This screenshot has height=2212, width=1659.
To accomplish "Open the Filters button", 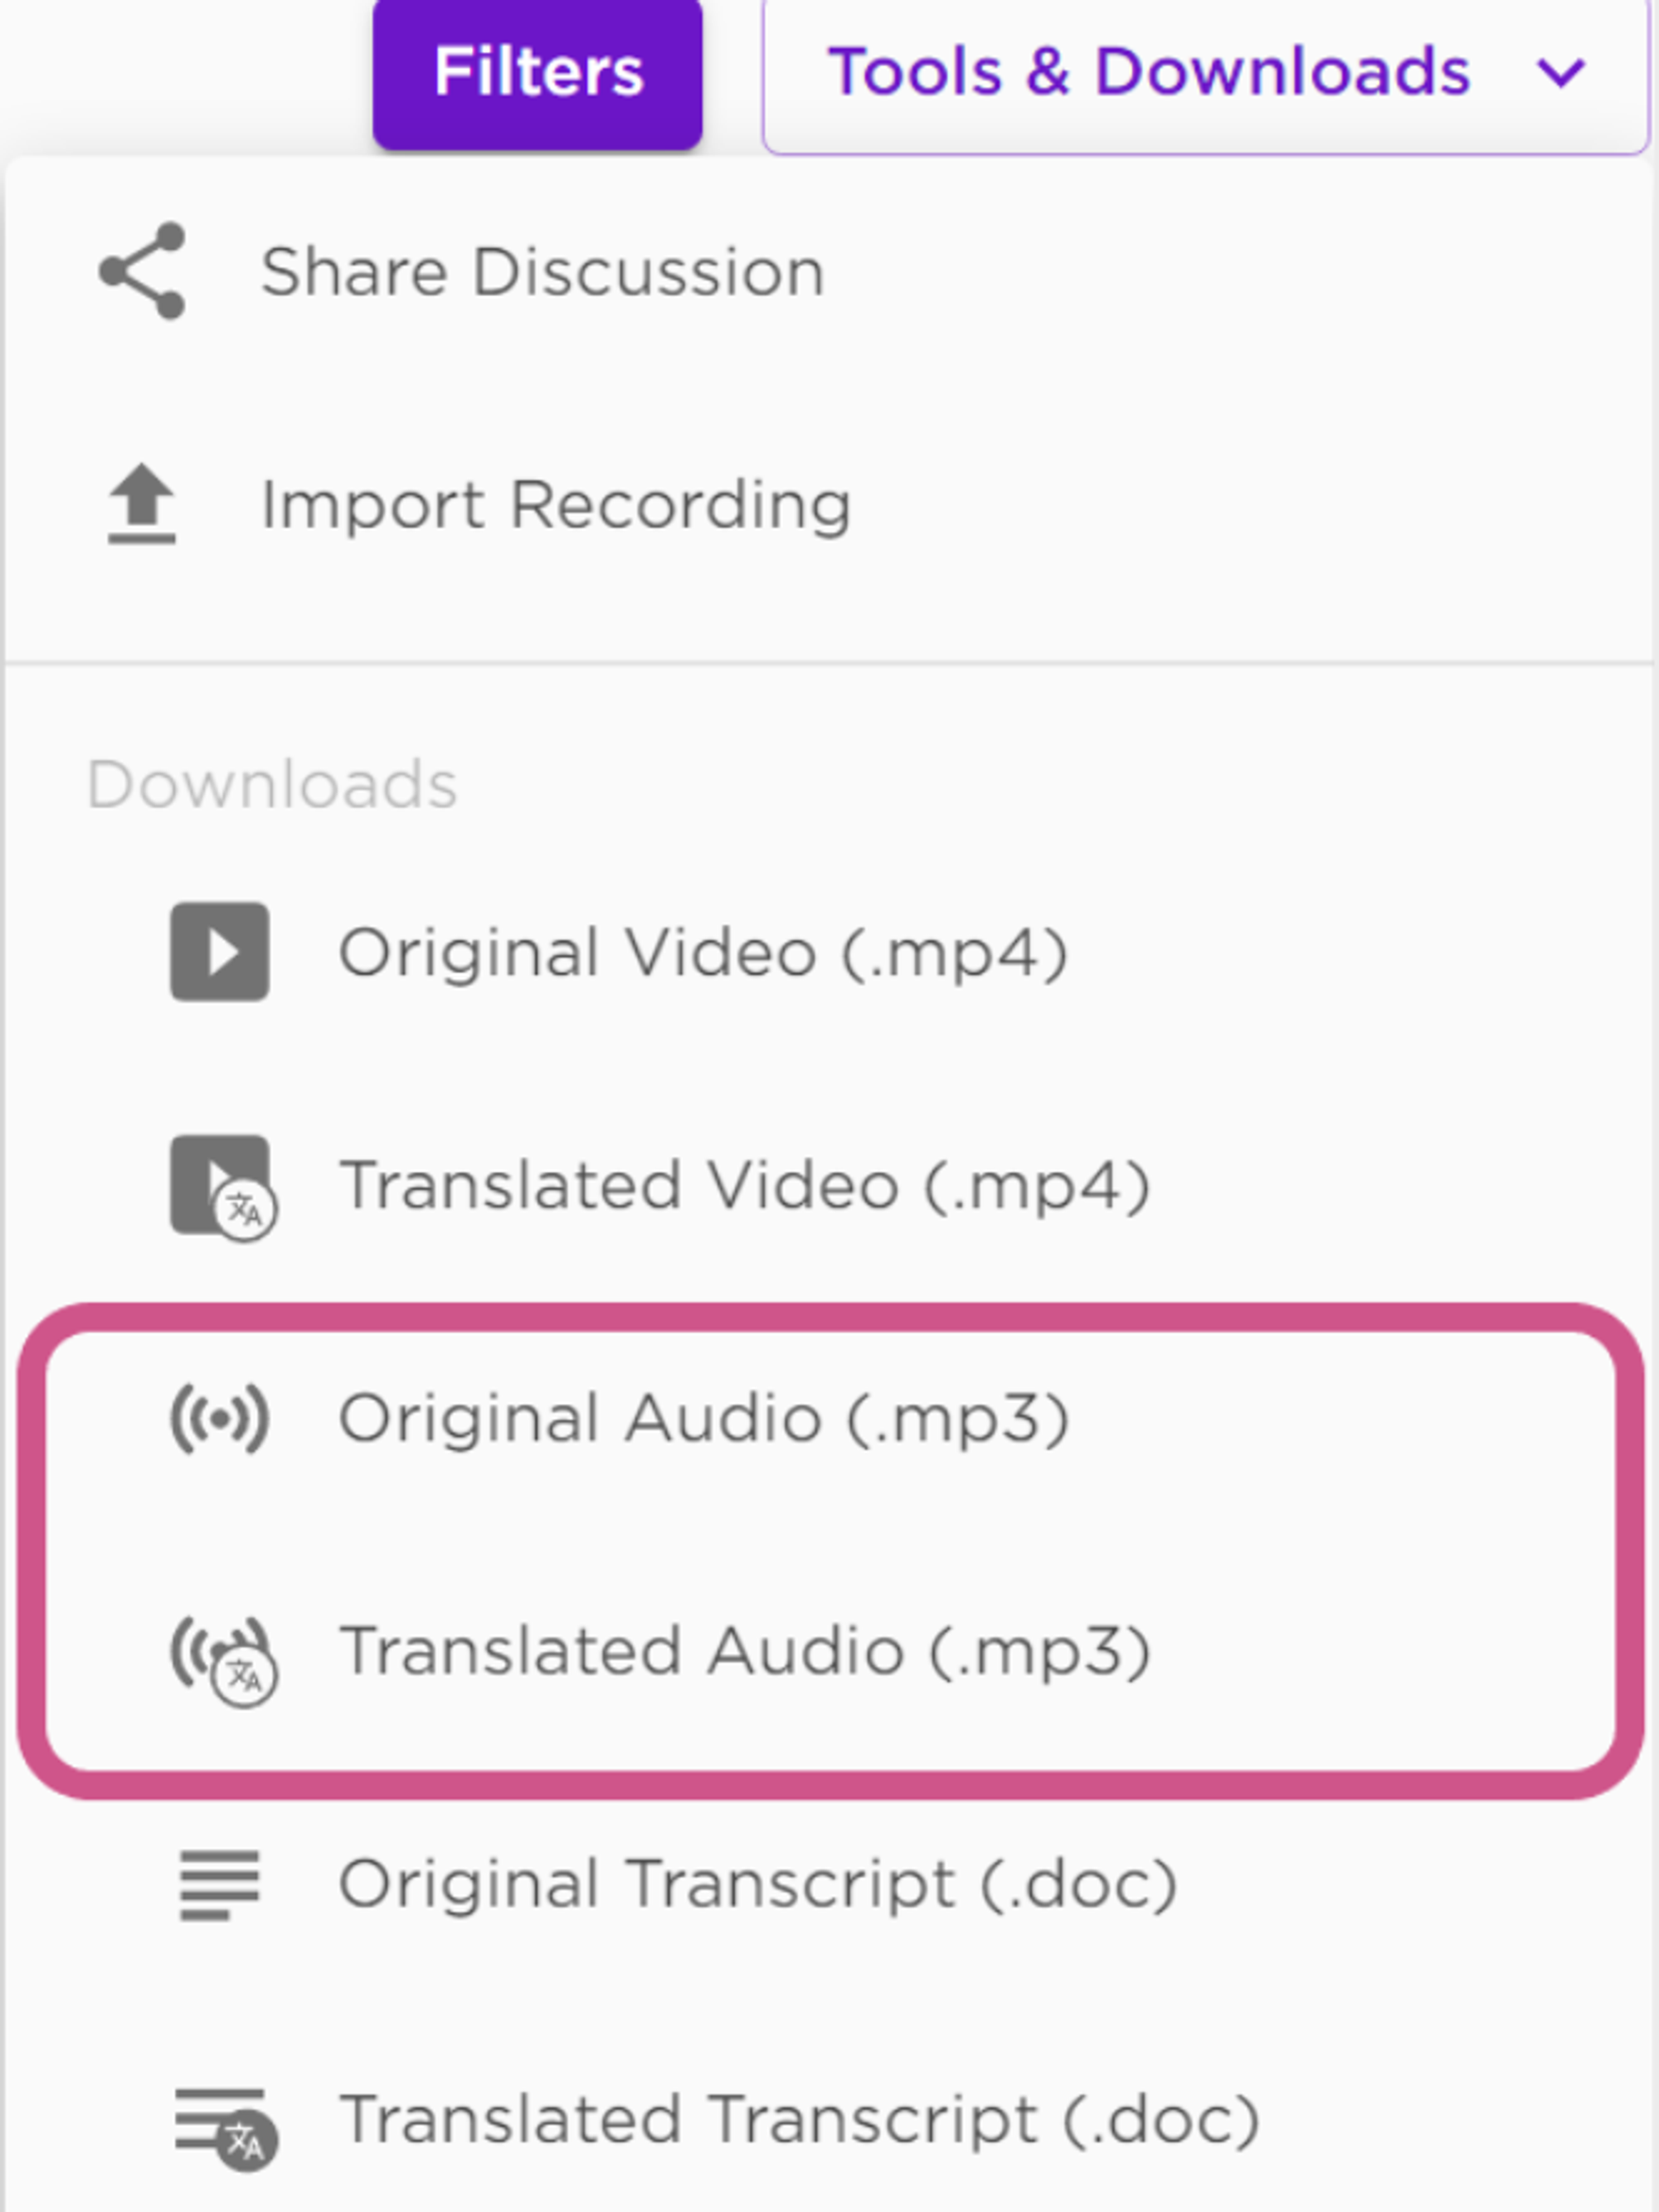I will click(538, 73).
